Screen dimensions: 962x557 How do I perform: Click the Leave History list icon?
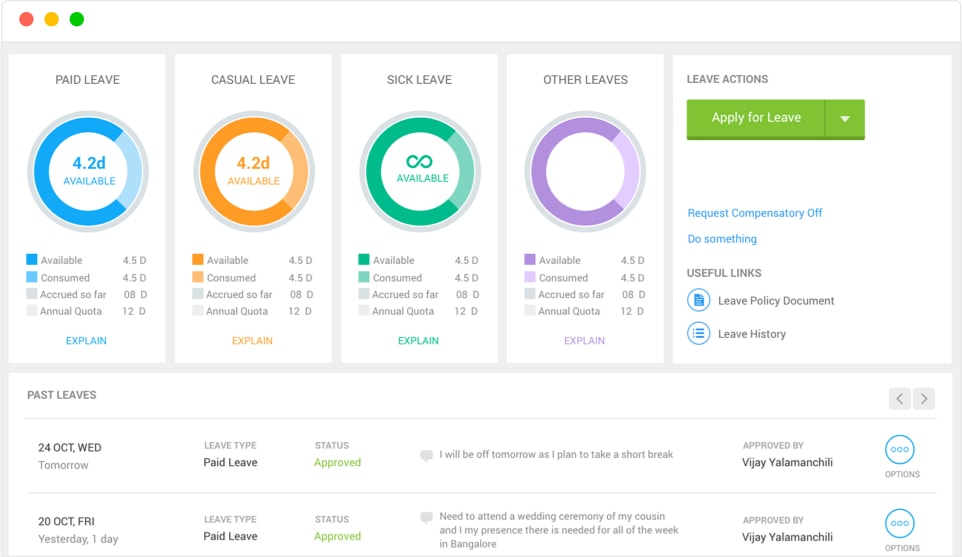(x=698, y=334)
